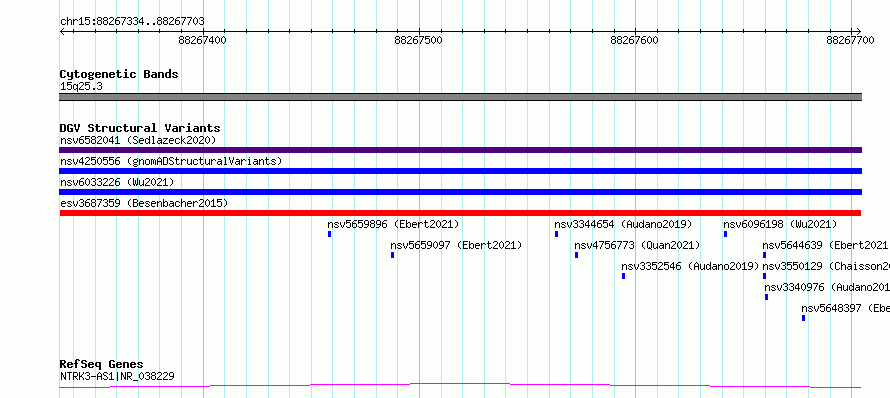This screenshot has height=398, width=890.
Task: Click the chr15:88267334..88267703 coordinate label
Action: click(x=132, y=22)
